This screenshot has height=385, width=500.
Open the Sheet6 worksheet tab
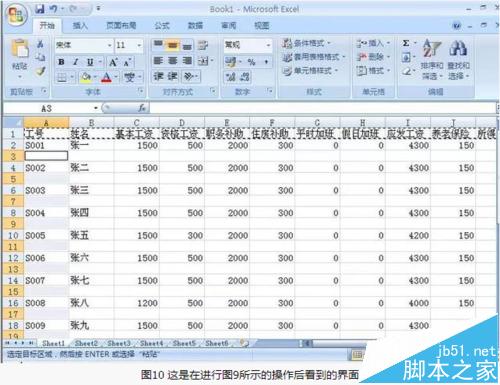point(217,343)
